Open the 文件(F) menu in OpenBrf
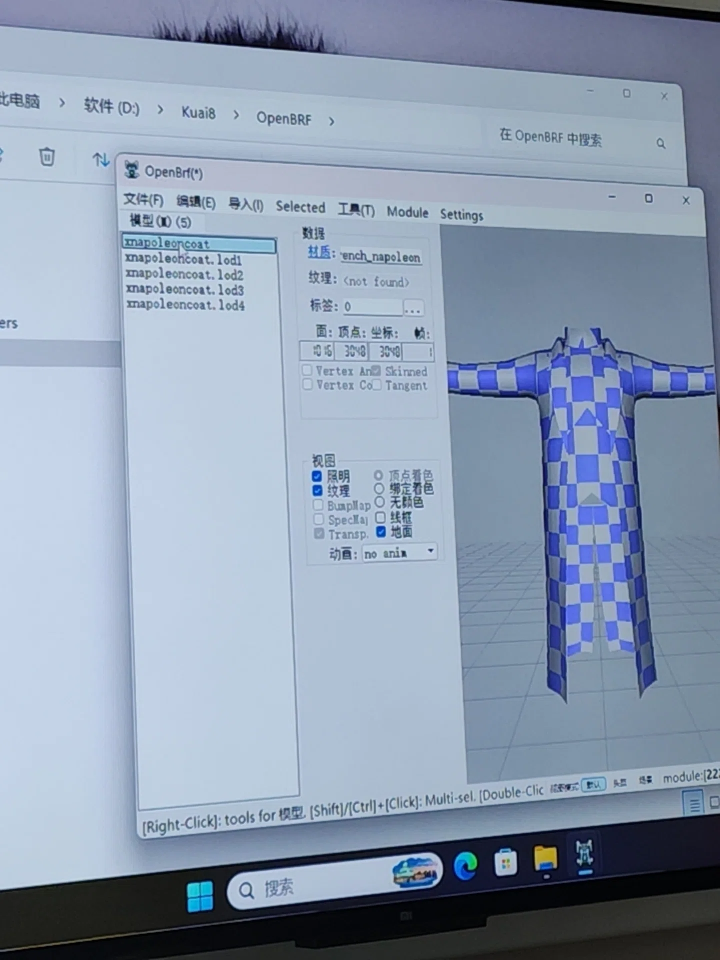 (x=143, y=200)
